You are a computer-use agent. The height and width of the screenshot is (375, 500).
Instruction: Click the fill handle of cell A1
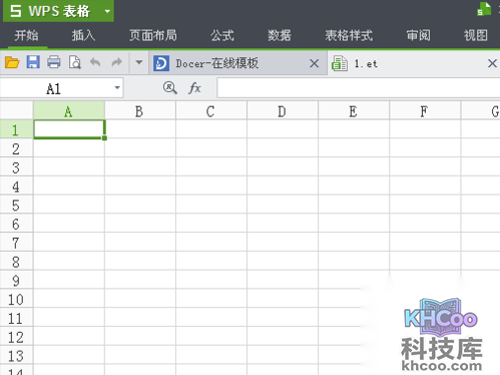pyautogui.click(x=105, y=138)
